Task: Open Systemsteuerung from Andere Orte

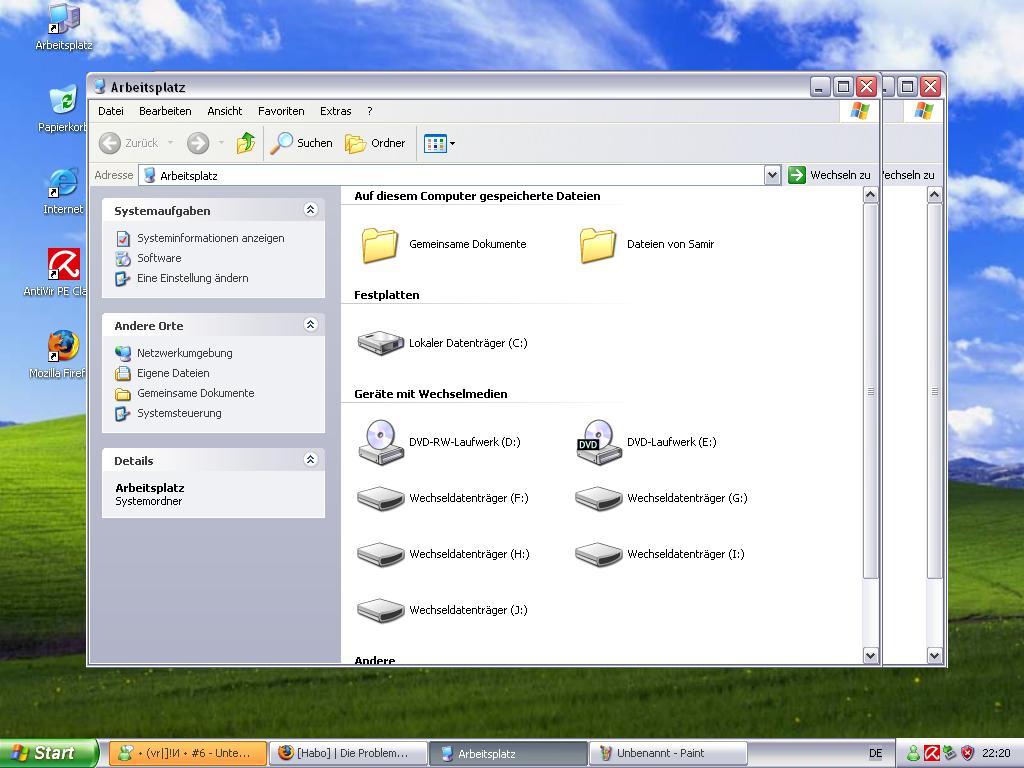Action: (179, 413)
